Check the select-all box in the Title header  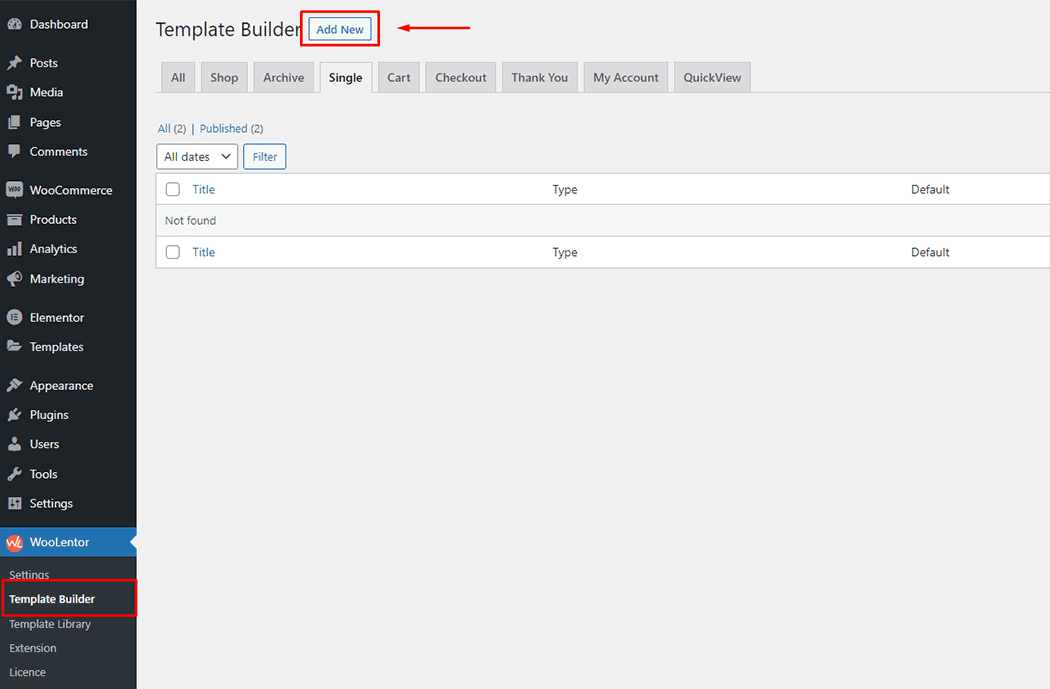pyautogui.click(x=172, y=189)
